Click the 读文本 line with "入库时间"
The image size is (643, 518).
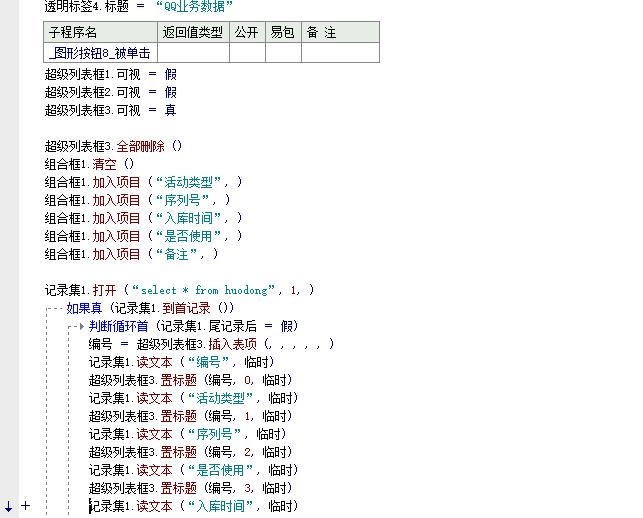(x=193, y=507)
